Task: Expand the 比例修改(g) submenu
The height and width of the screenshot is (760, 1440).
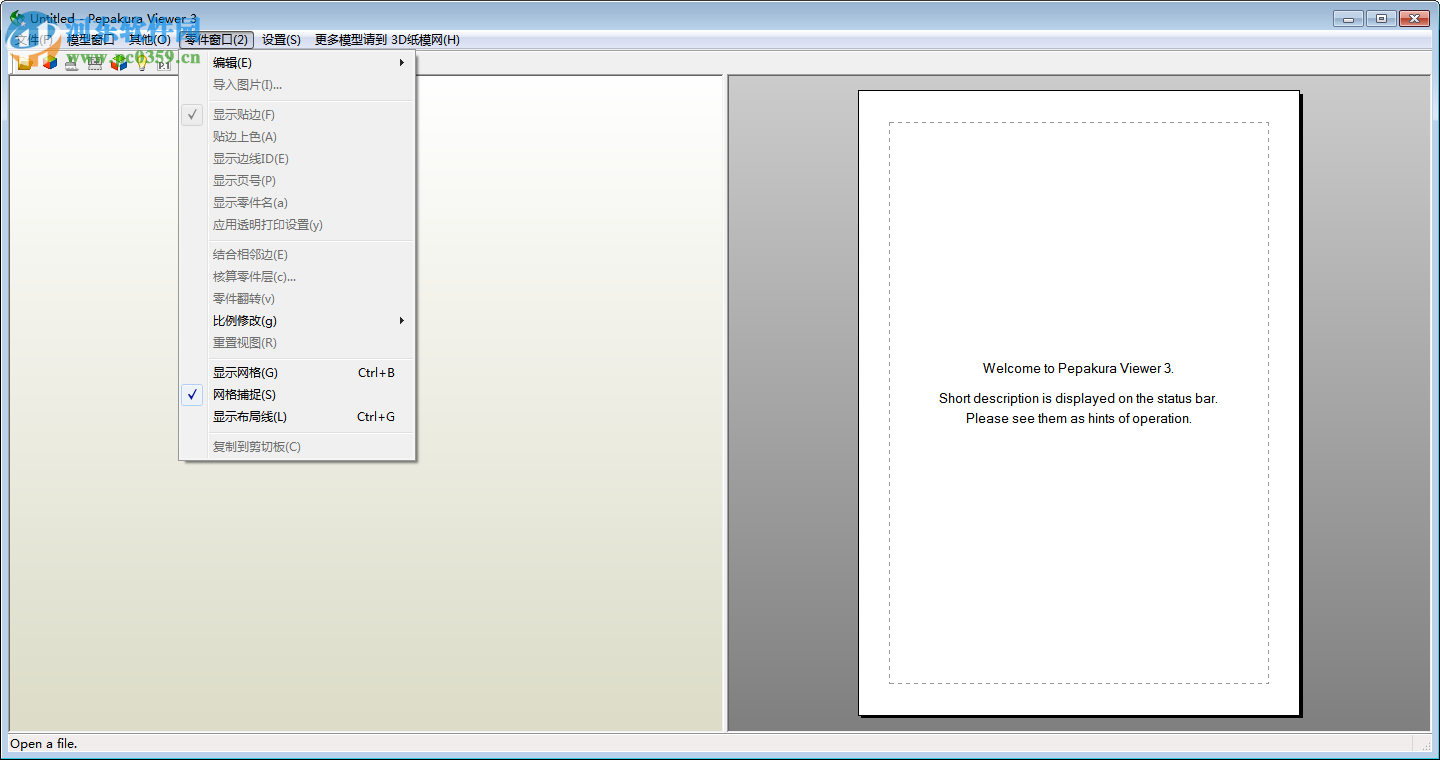Action: click(x=297, y=321)
